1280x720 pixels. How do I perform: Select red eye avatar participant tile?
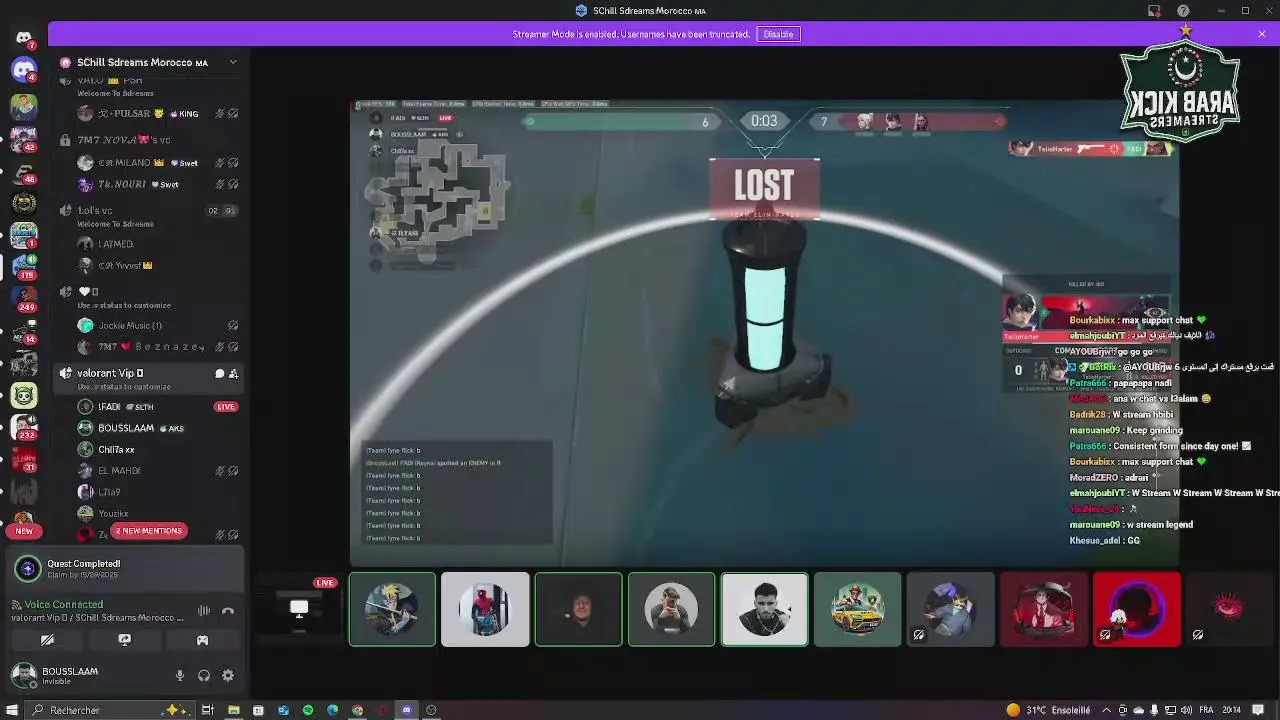pyautogui.click(x=1229, y=609)
